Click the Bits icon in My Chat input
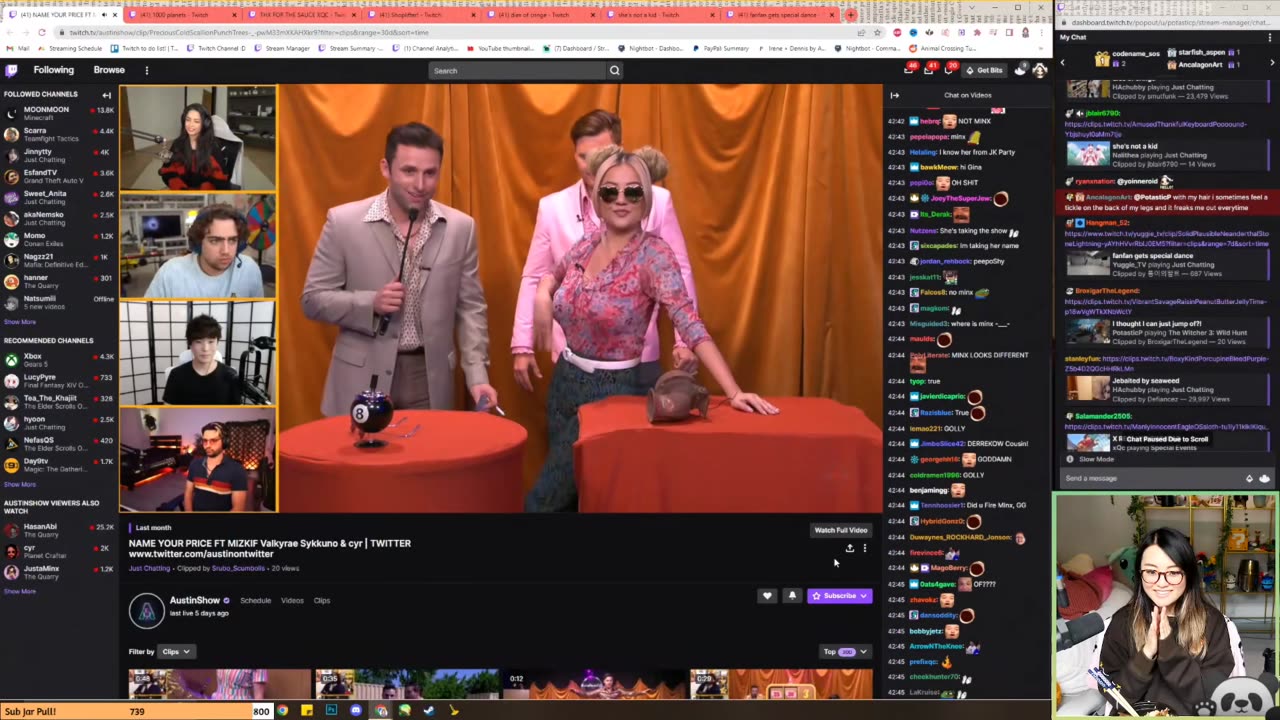1280x720 pixels. click(x=1248, y=478)
